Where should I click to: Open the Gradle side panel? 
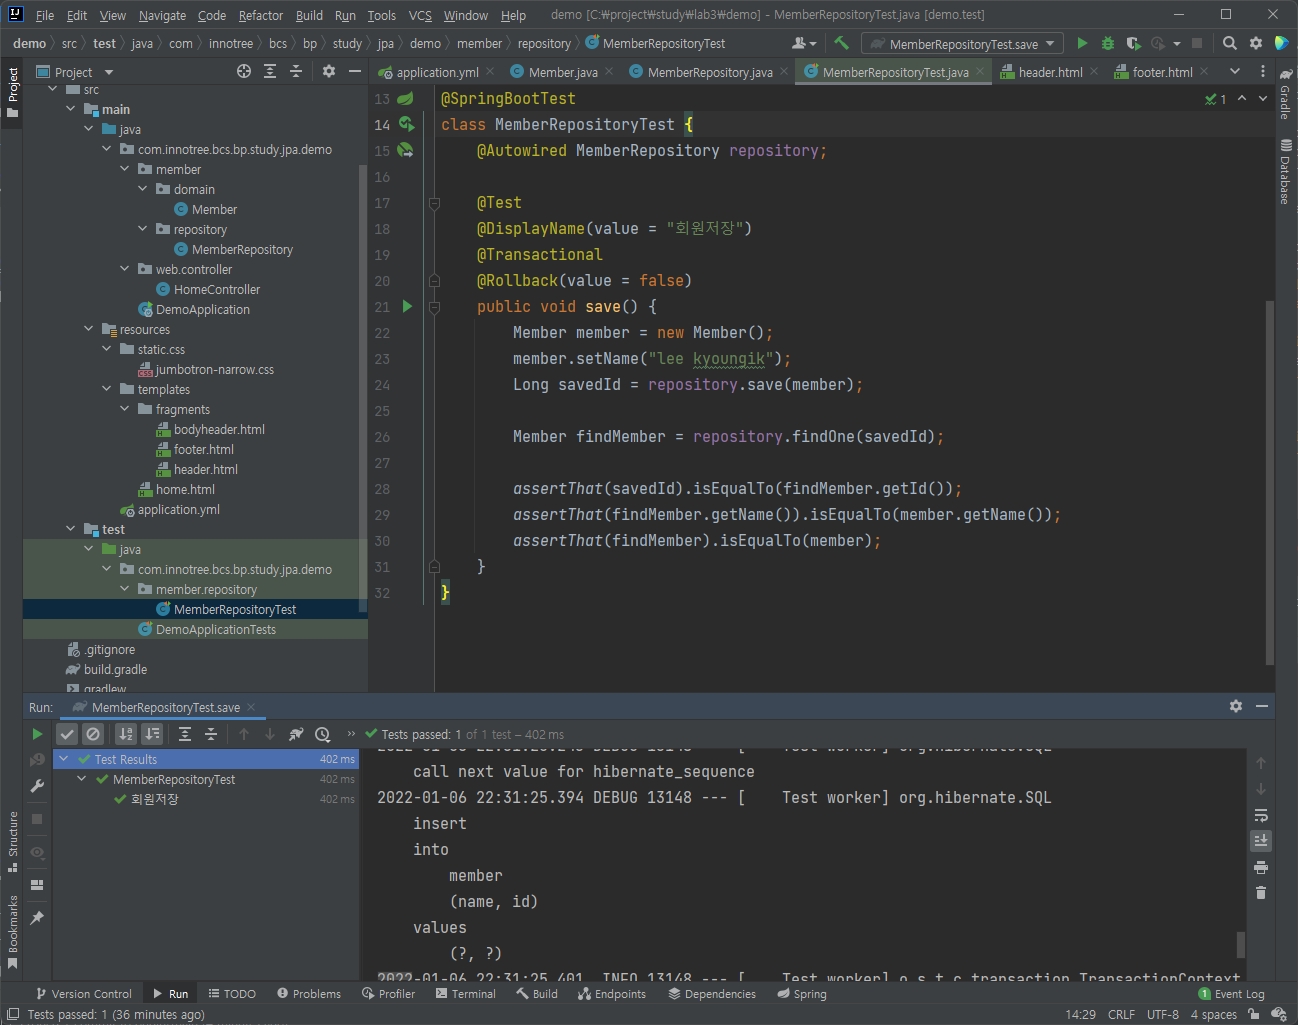1285,95
